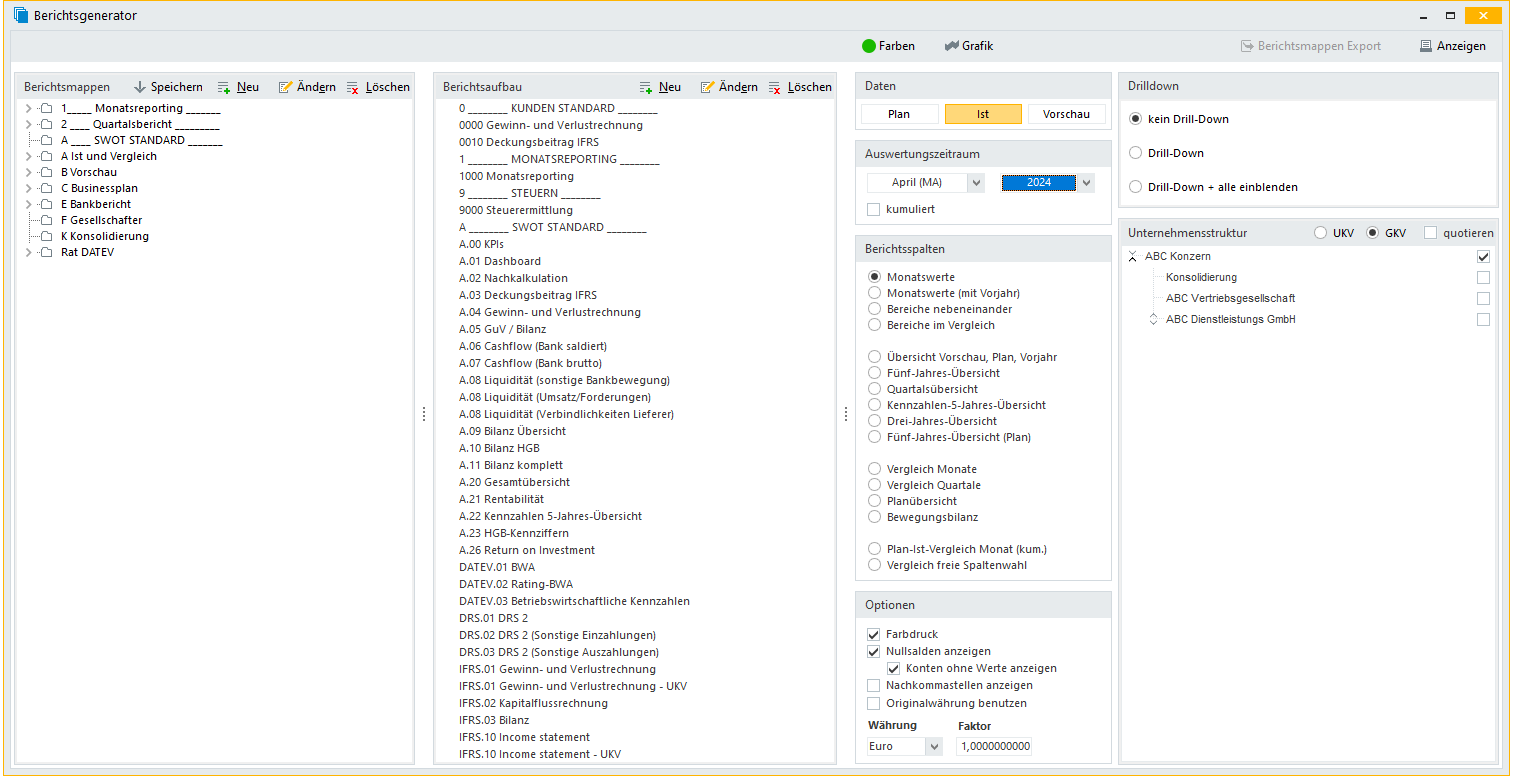Delete Berichtsaufbau entry with Löschen icon

coord(775,87)
